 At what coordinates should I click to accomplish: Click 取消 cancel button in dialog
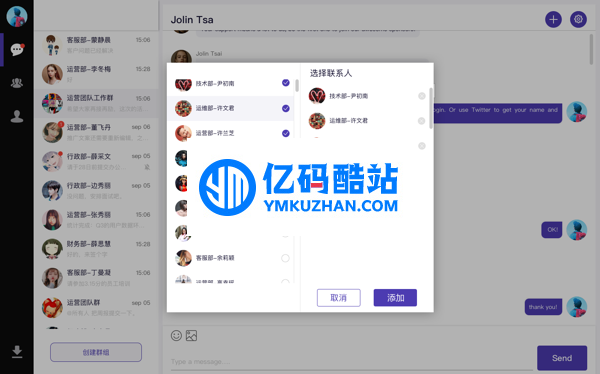click(x=339, y=298)
